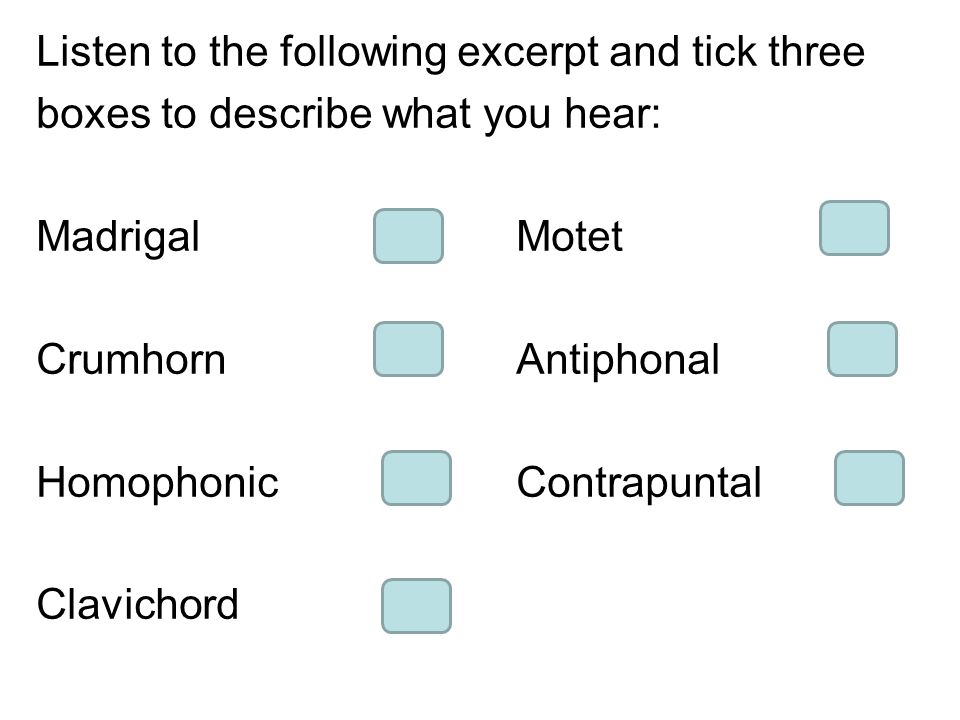Click the Madrigal label text
Image resolution: width=960 pixels, height=720 pixels.
pyautogui.click(x=118, y=237)
